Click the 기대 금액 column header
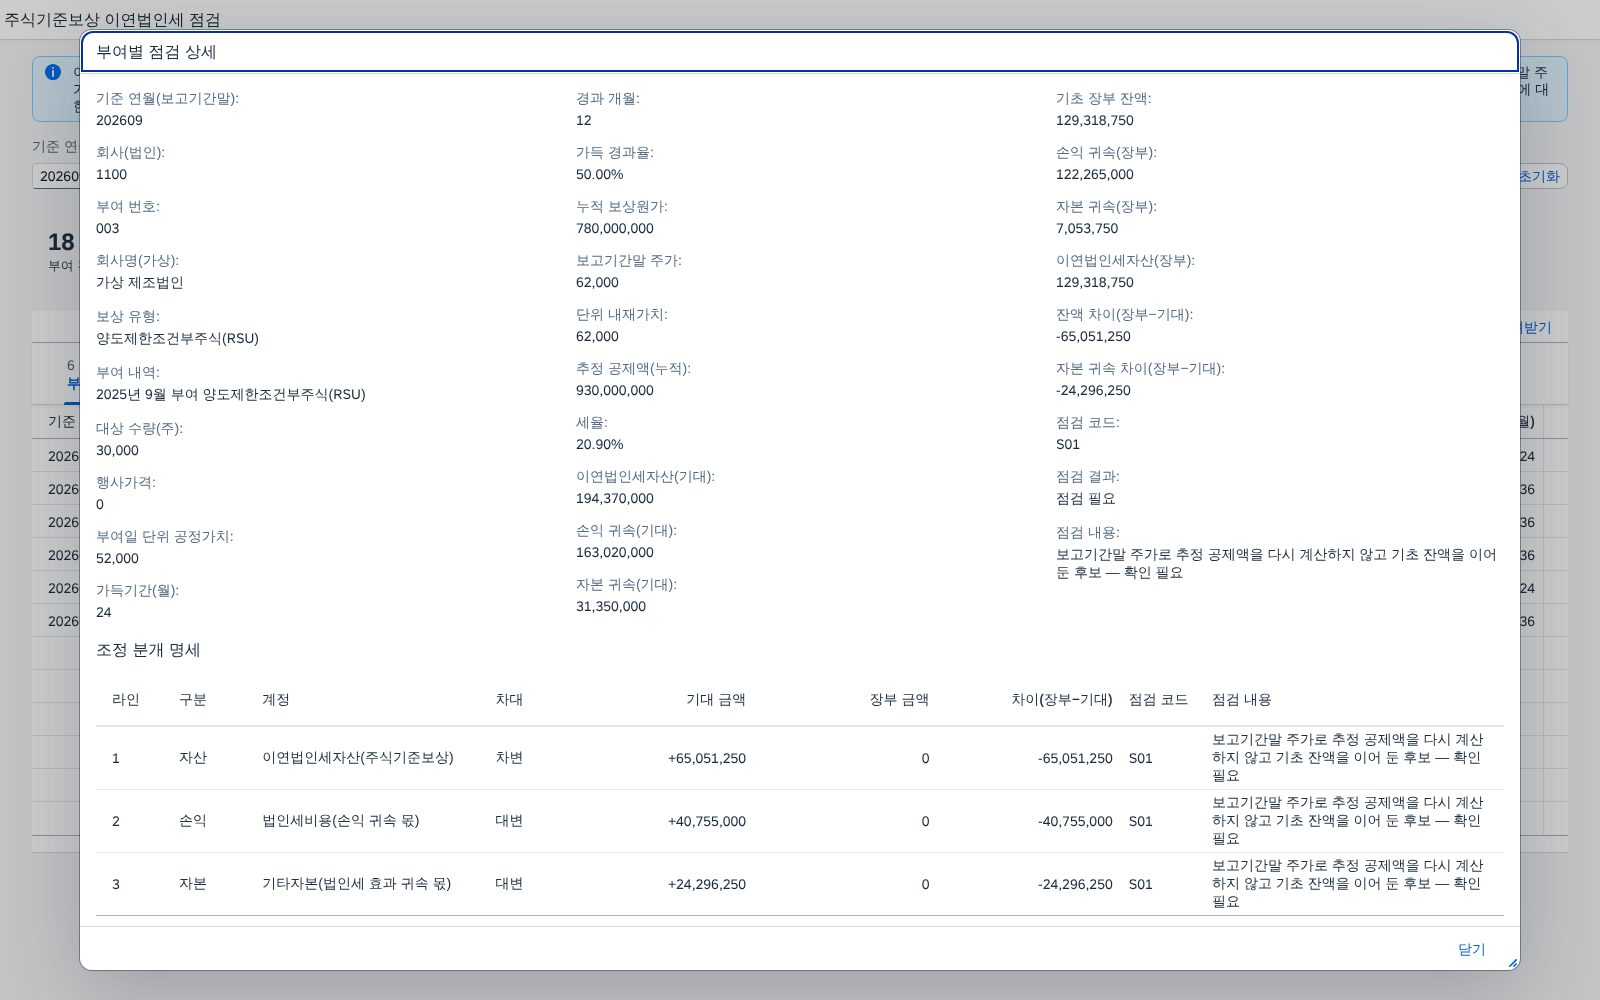 716,700
